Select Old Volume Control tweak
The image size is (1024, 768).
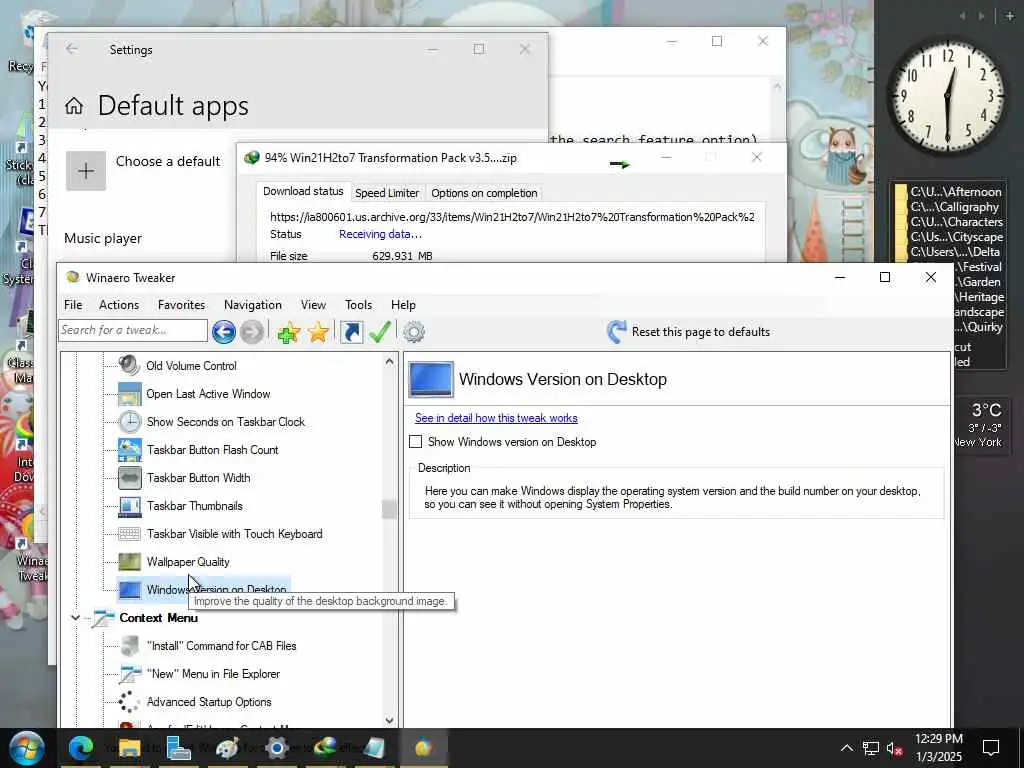[191, 366]
